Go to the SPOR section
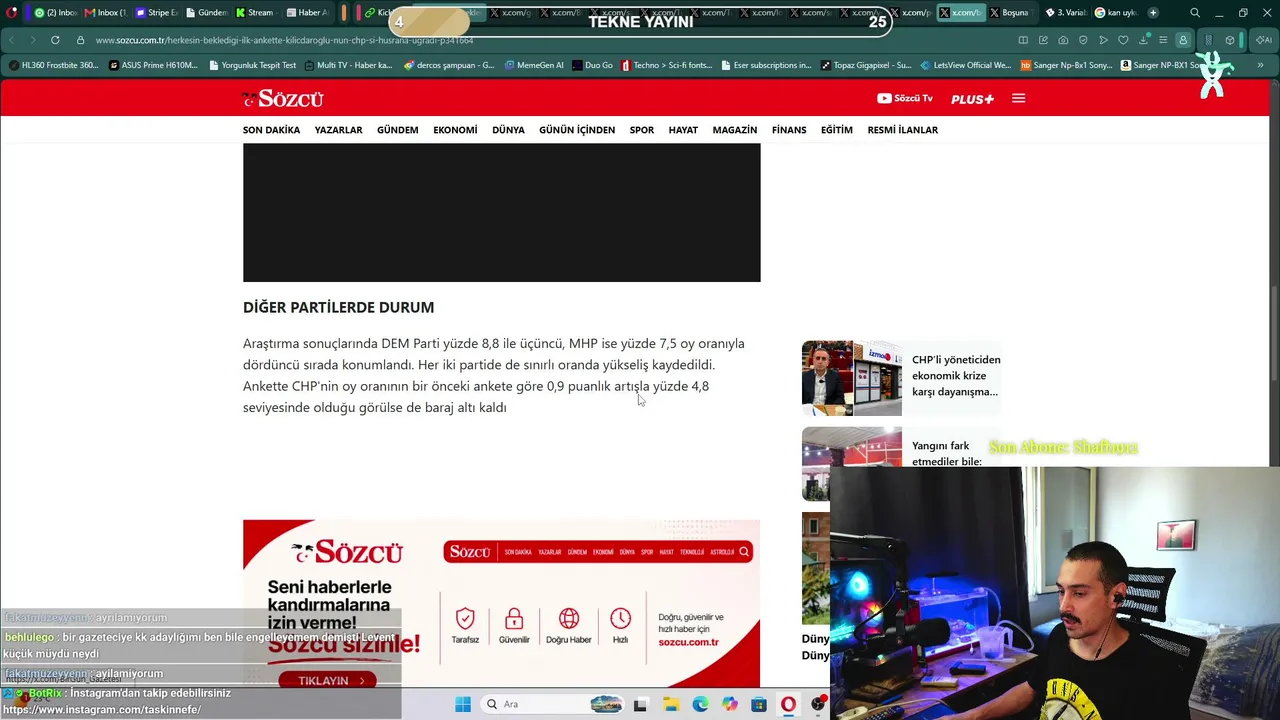 [x=642, y=130]
